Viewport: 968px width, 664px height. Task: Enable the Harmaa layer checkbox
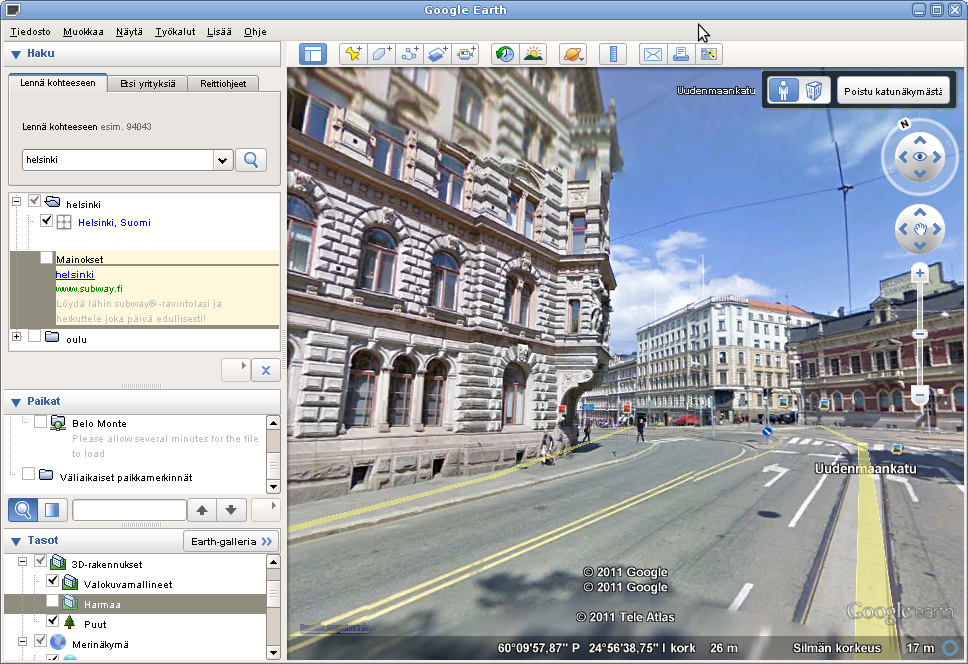click(53, 603)
